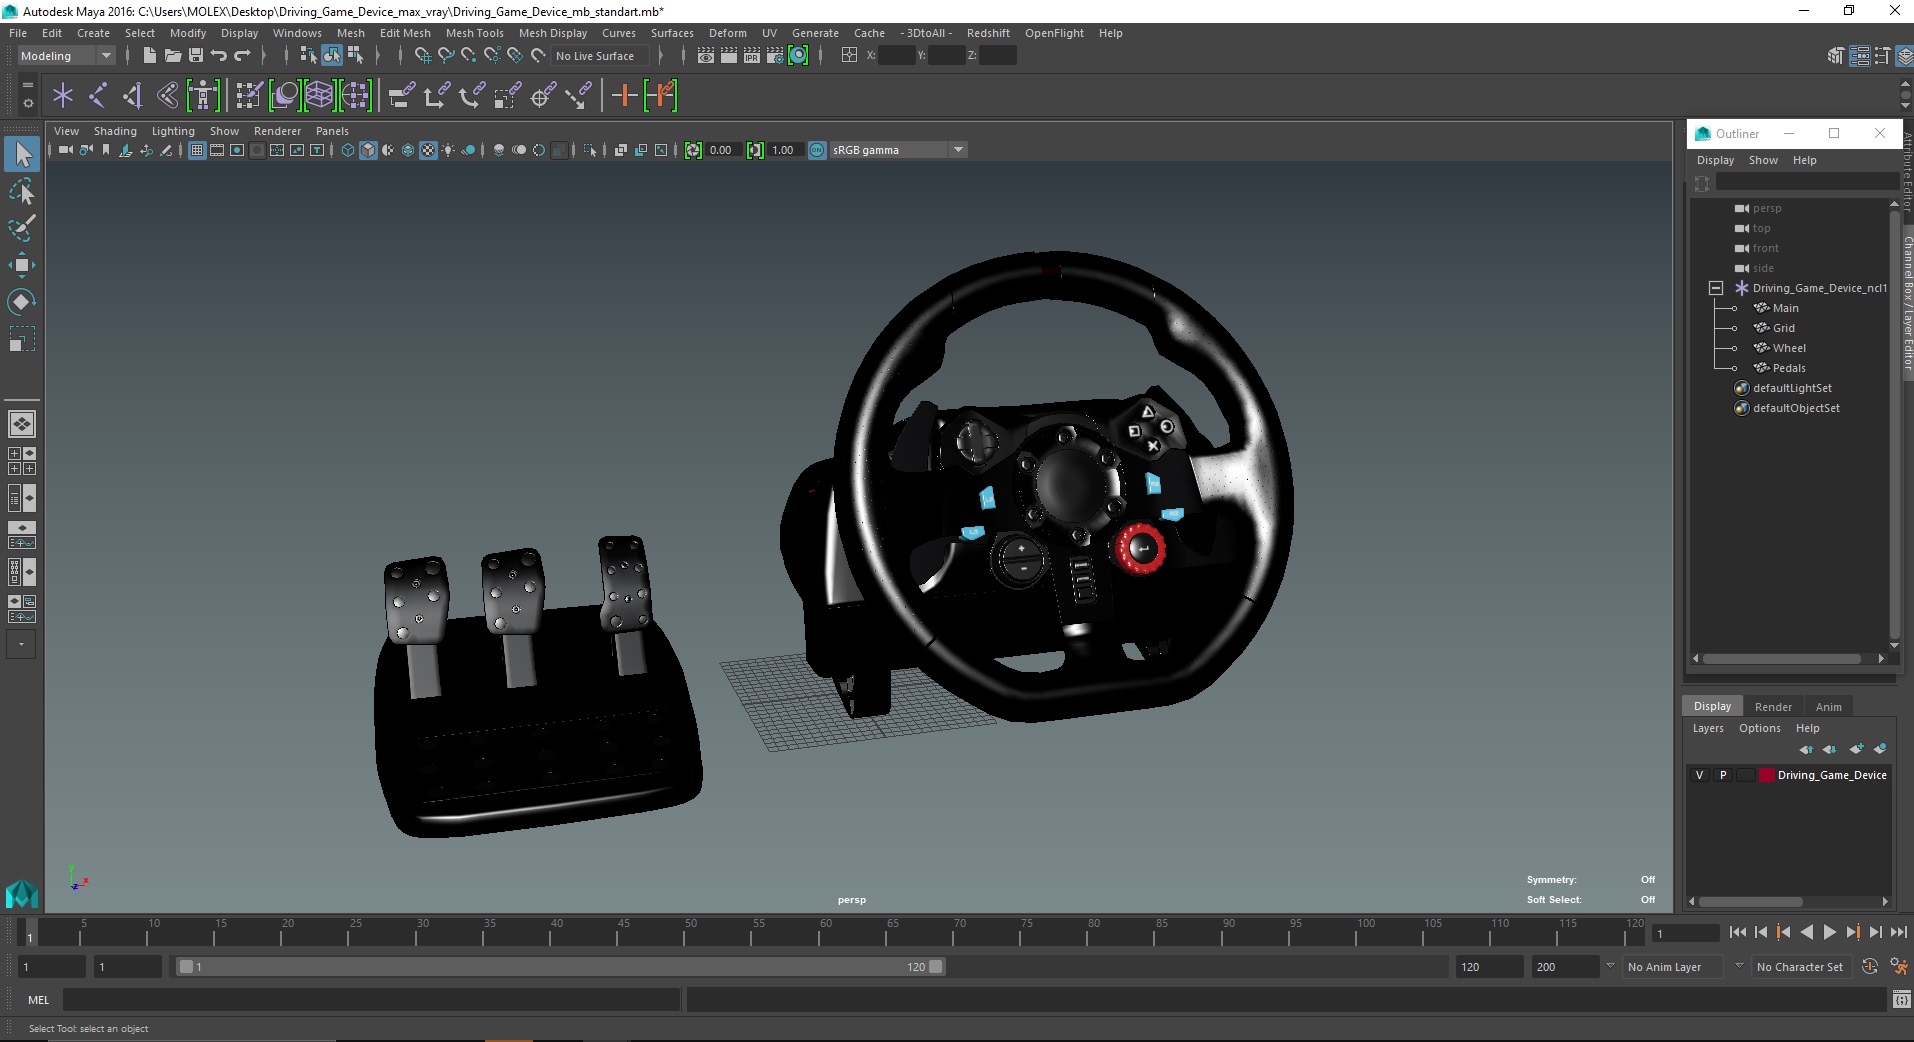1914x1042 pixels.
Task: Toggle Auto Keyframe button
Action: click(x=1870, y=967)
